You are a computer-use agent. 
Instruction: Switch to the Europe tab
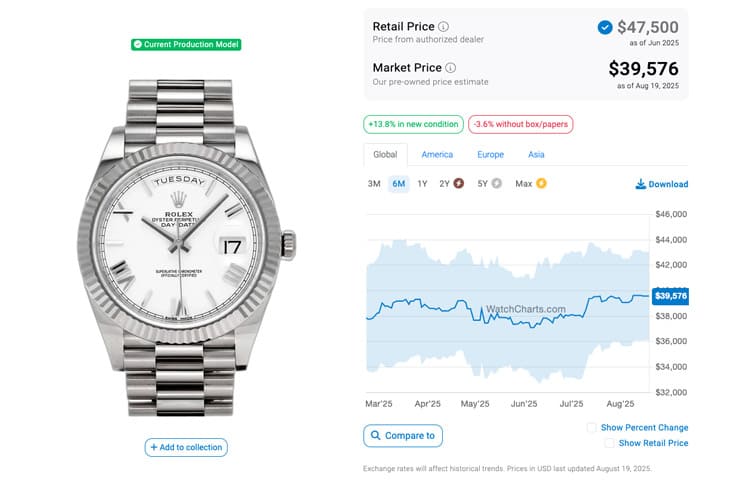point(490,155)
